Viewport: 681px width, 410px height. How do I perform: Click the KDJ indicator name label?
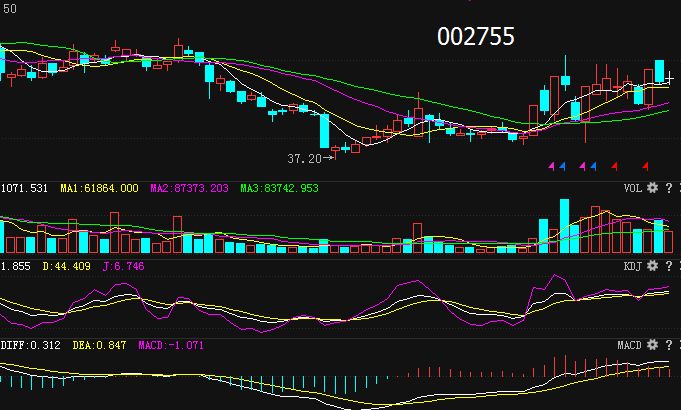[x=633, y=266]
